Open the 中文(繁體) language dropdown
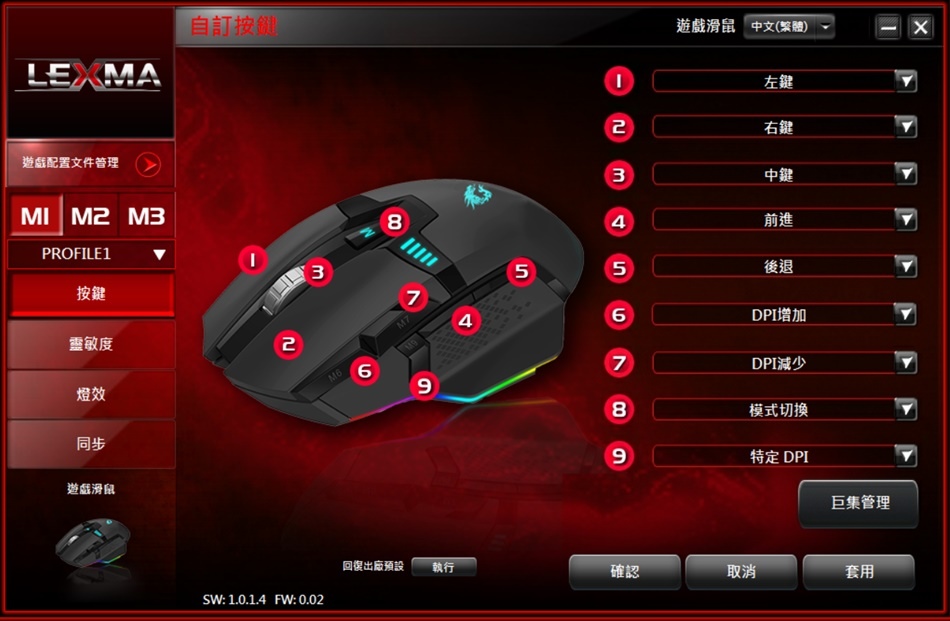The width and height of the screenshot is (950, 621). click(789, 27)
